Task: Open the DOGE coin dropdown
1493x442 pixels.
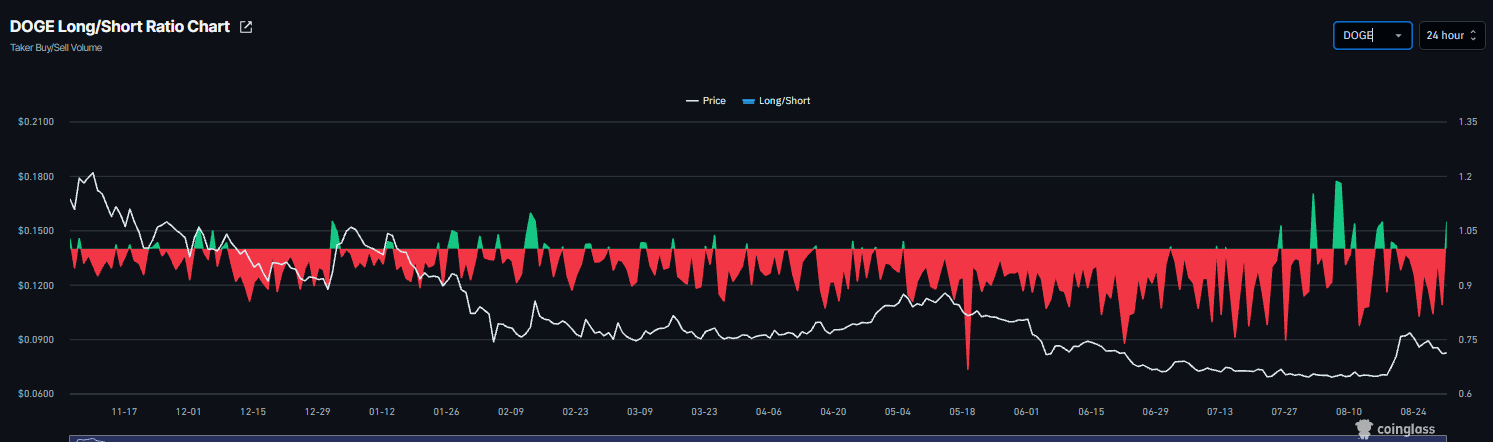Action: (1372, 35)
